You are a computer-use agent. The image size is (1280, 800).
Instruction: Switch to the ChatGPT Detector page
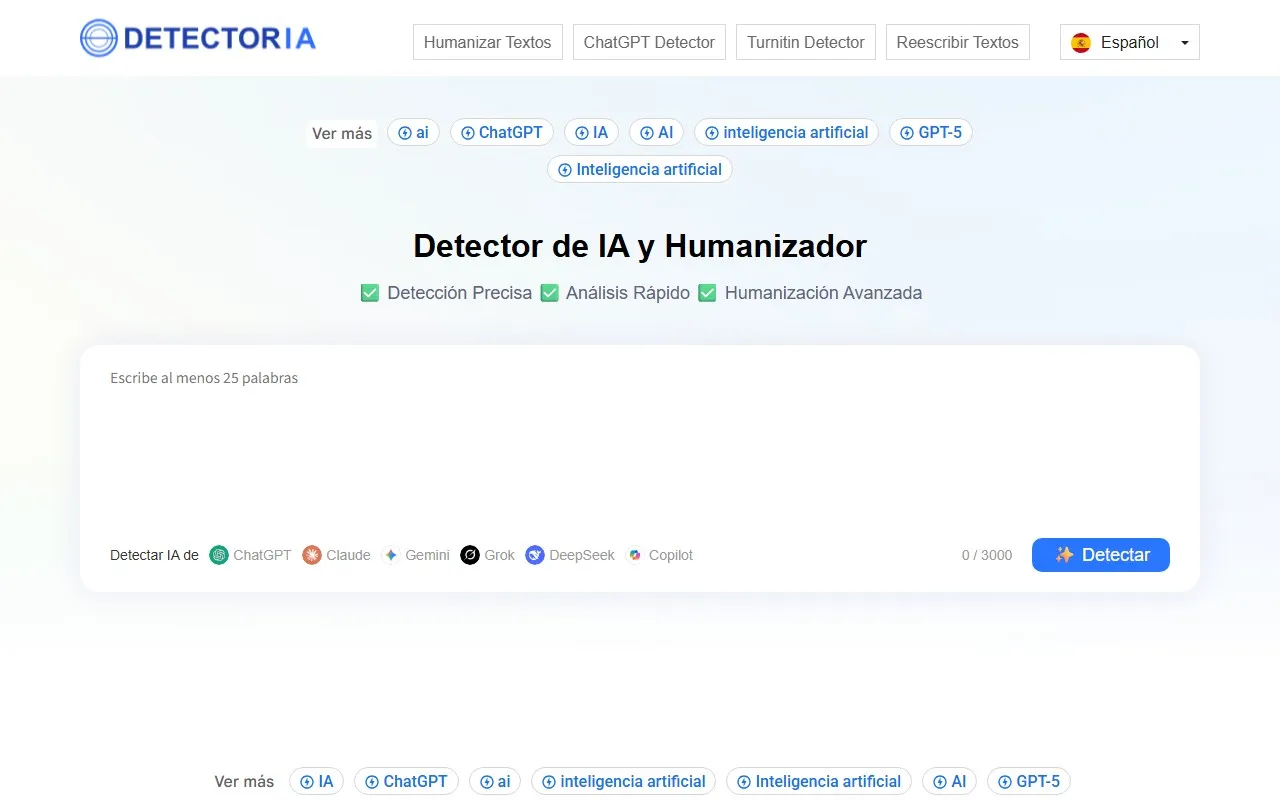tap(649, 42)
